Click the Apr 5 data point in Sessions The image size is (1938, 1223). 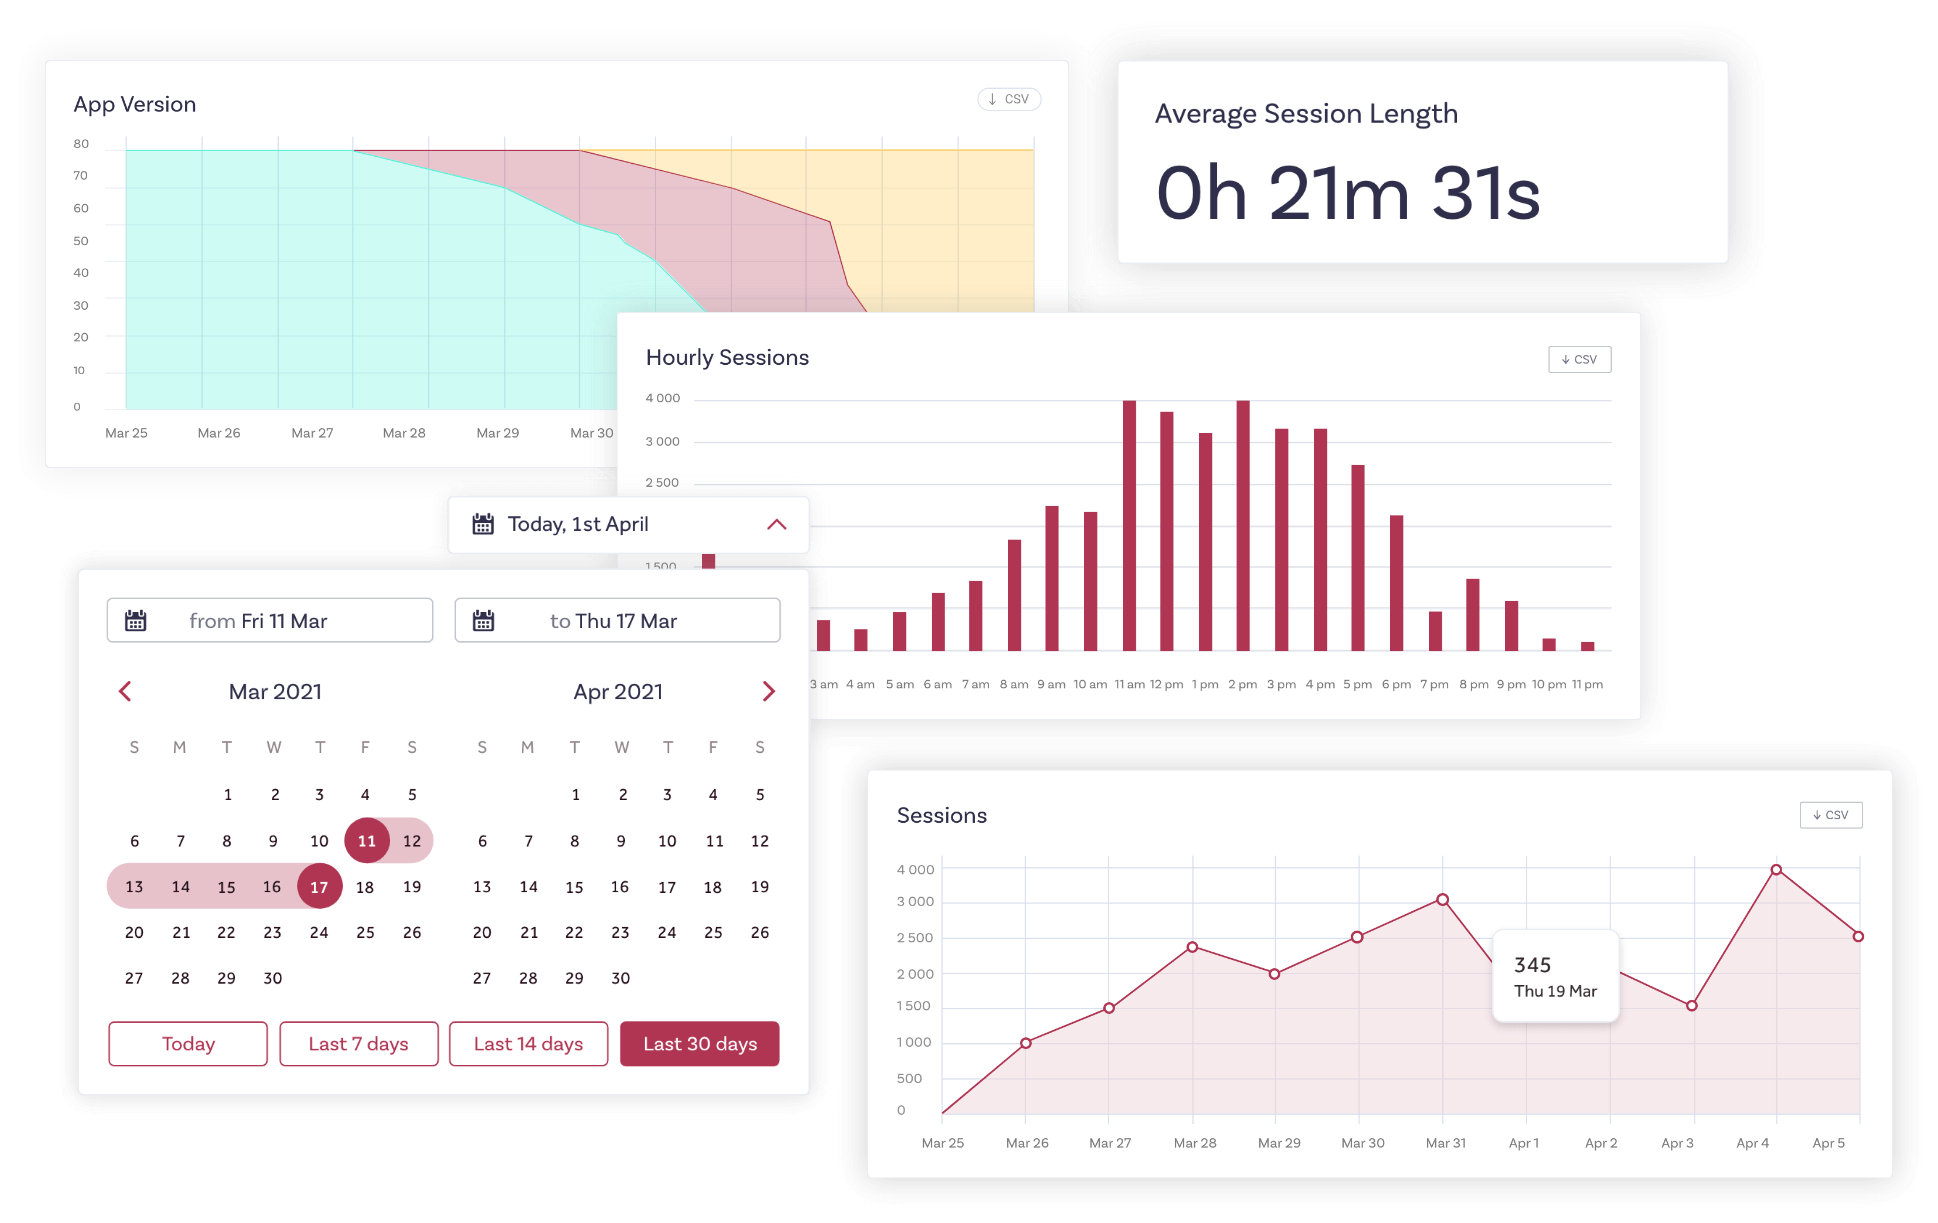click(x=1859, y=937)
